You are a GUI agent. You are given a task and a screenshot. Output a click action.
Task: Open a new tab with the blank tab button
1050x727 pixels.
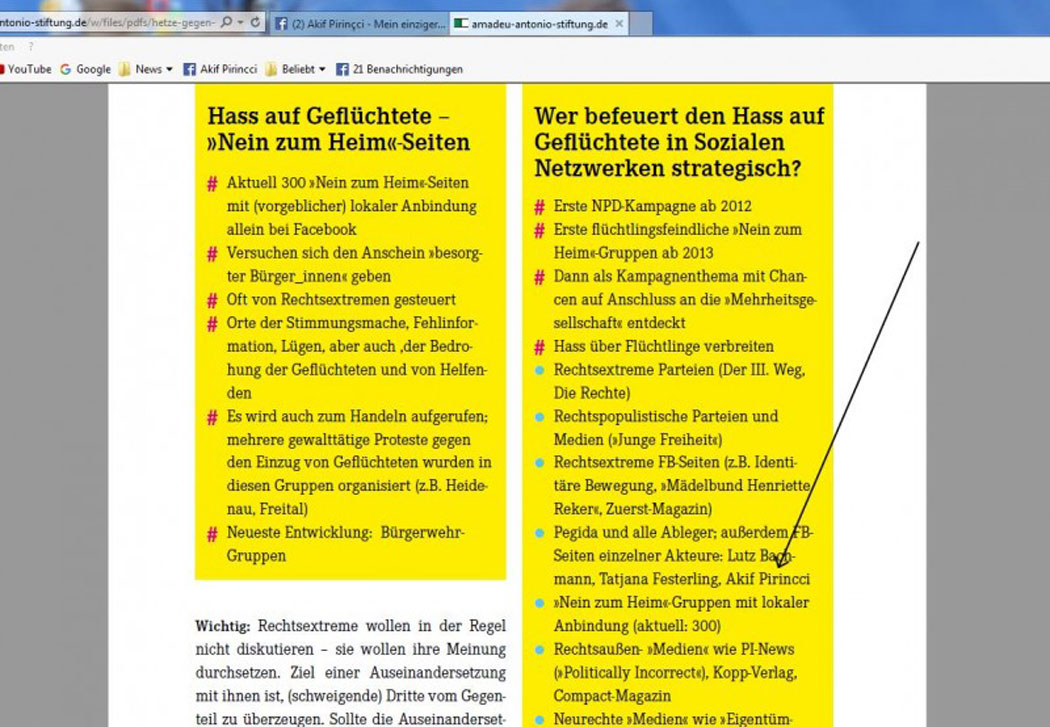coord(640,24)
